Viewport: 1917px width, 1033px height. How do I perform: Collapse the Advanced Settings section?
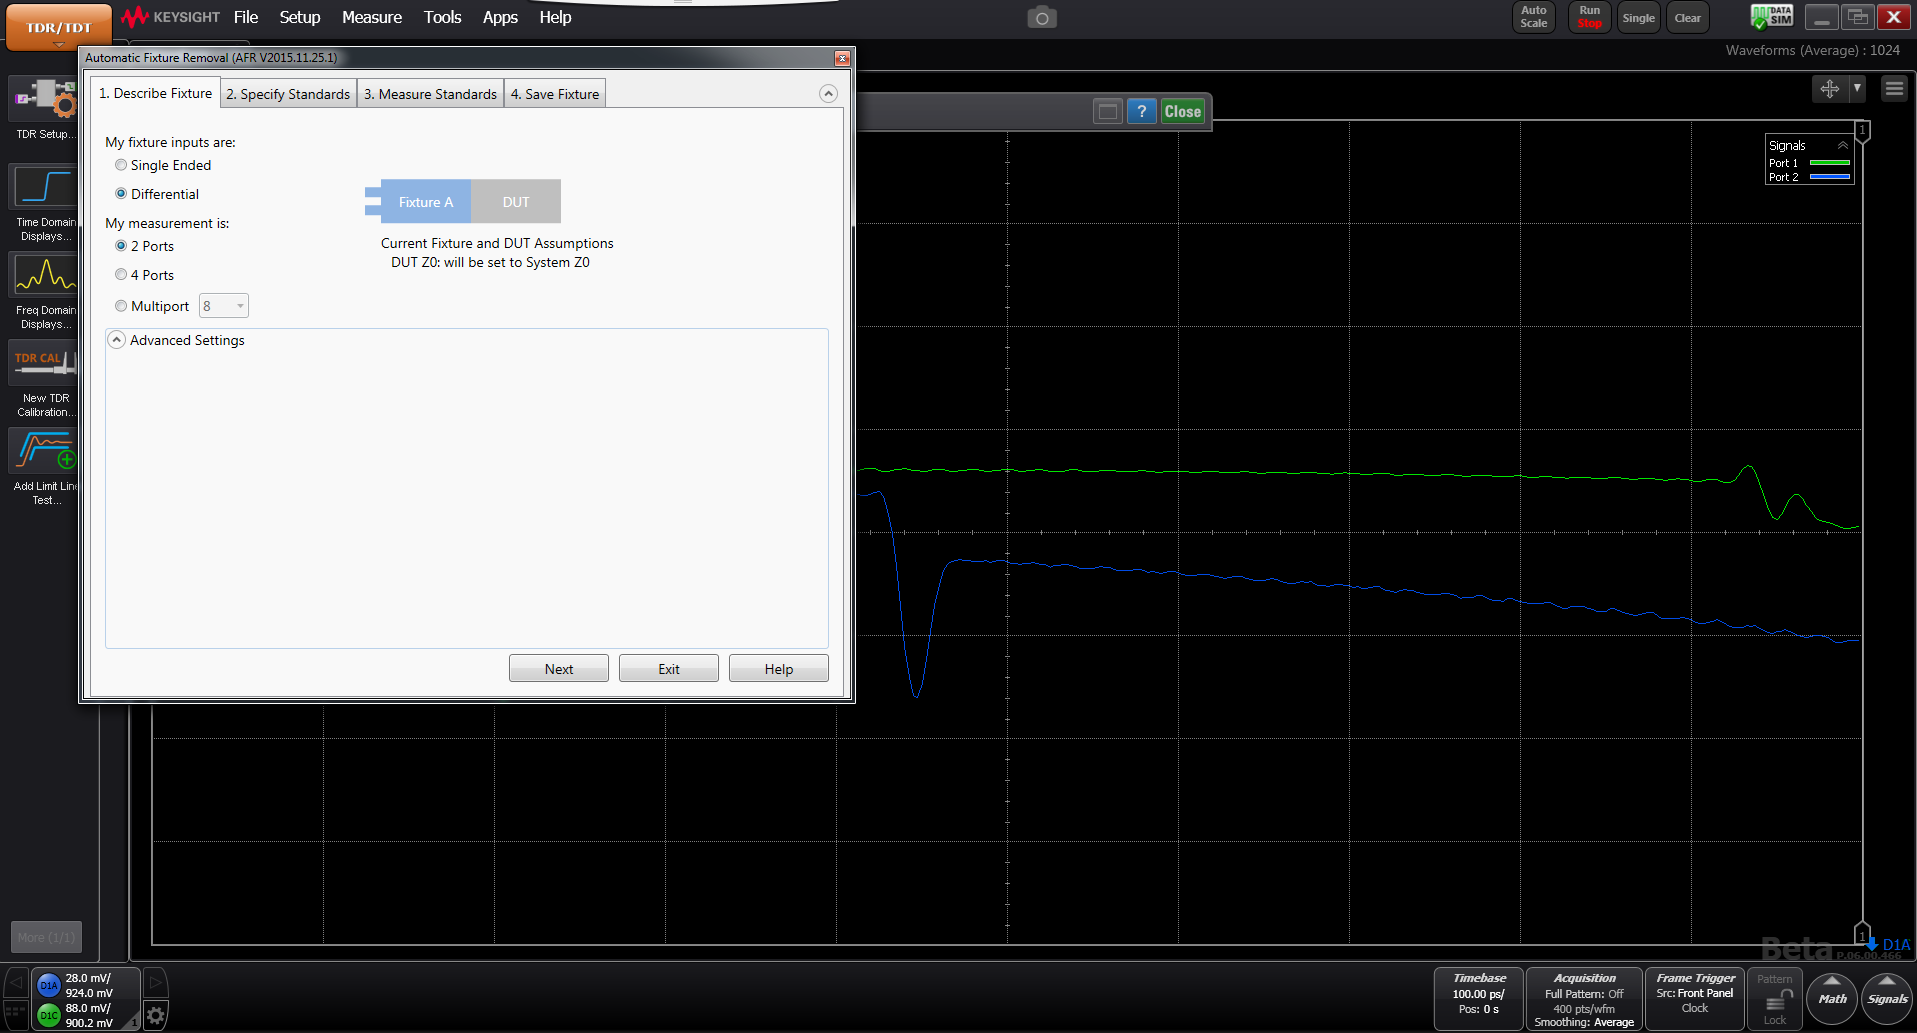point(117,340)
